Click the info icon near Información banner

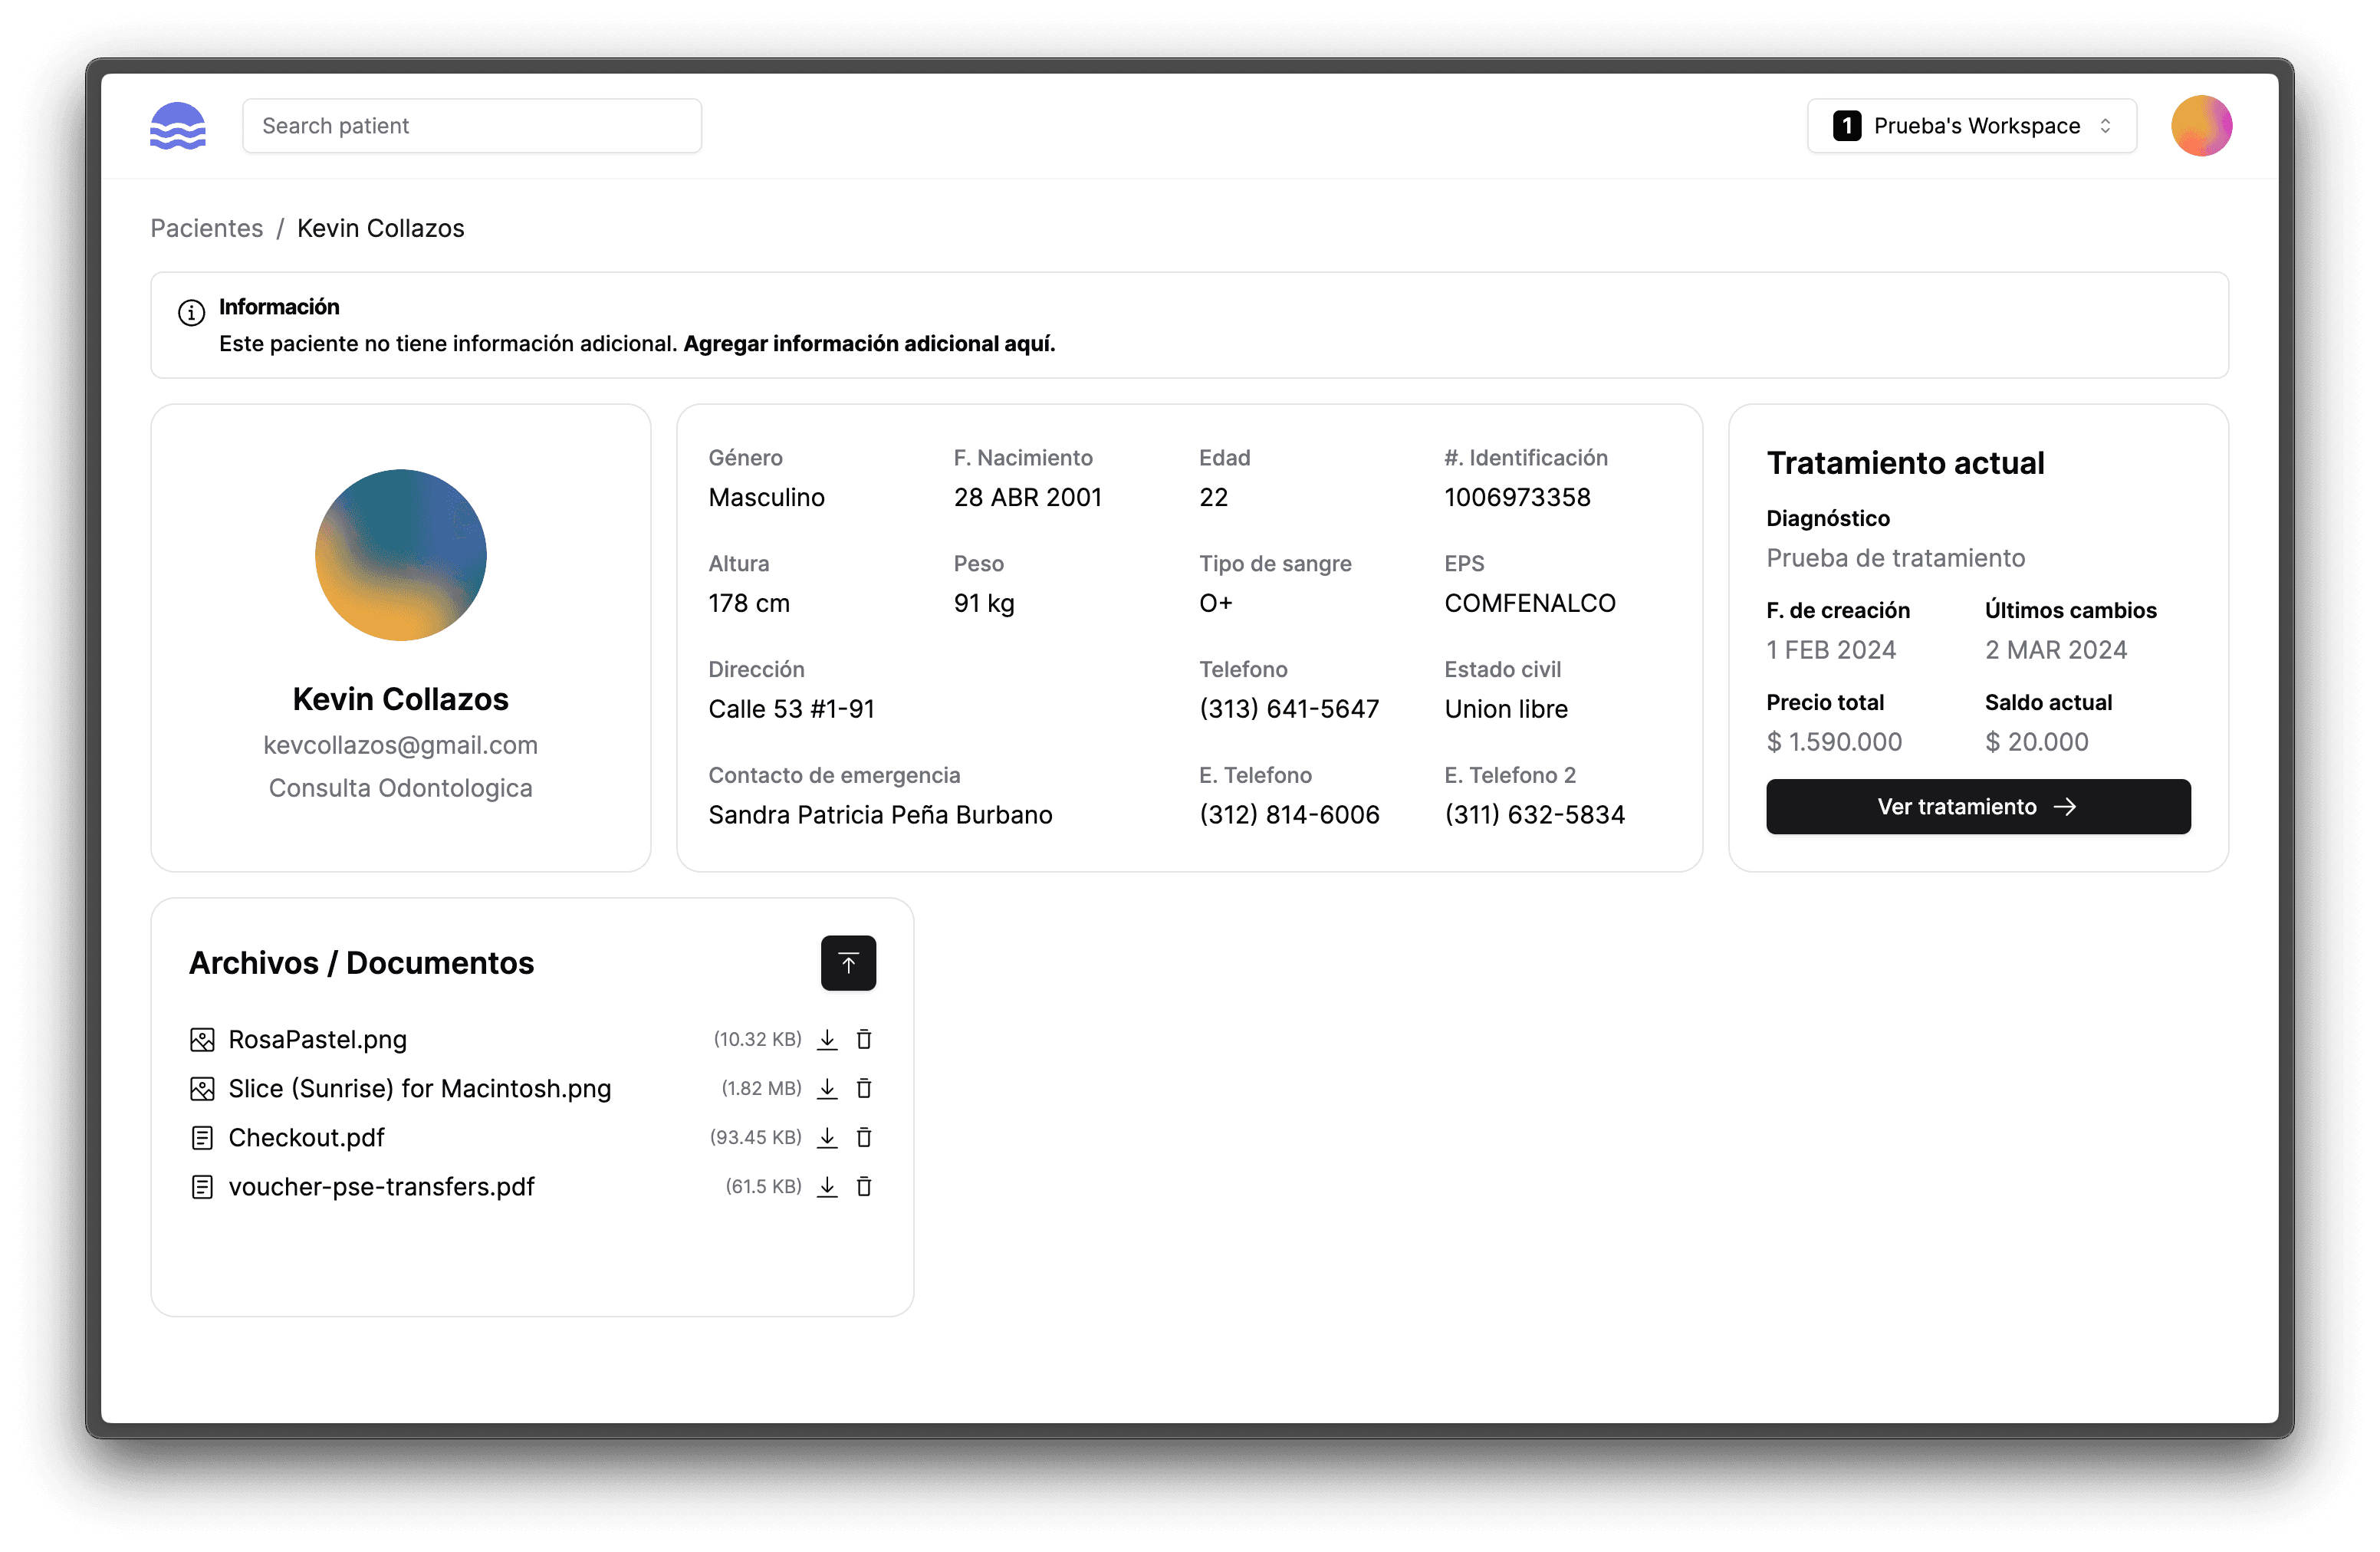191,311
